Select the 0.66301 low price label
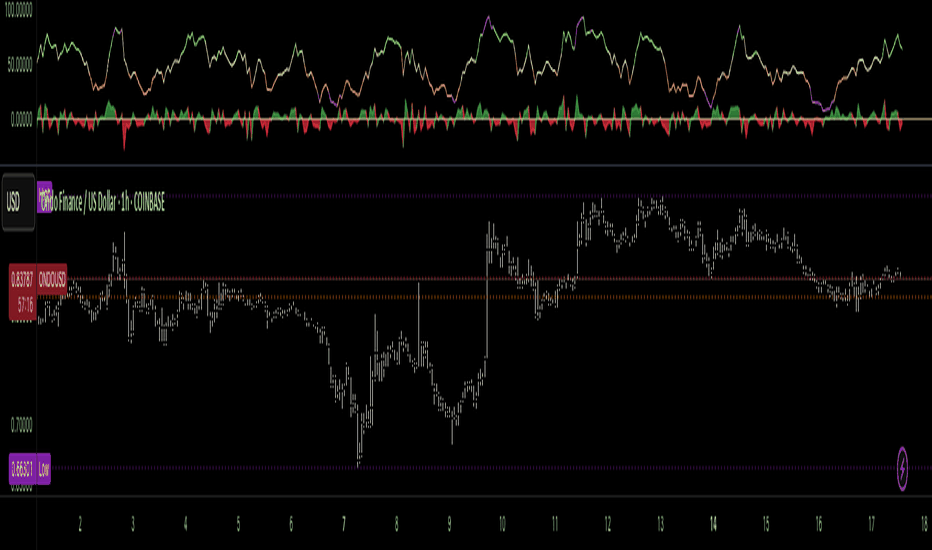Image resolution: width=932 pixels, height=550 pixels. (23, 469)
